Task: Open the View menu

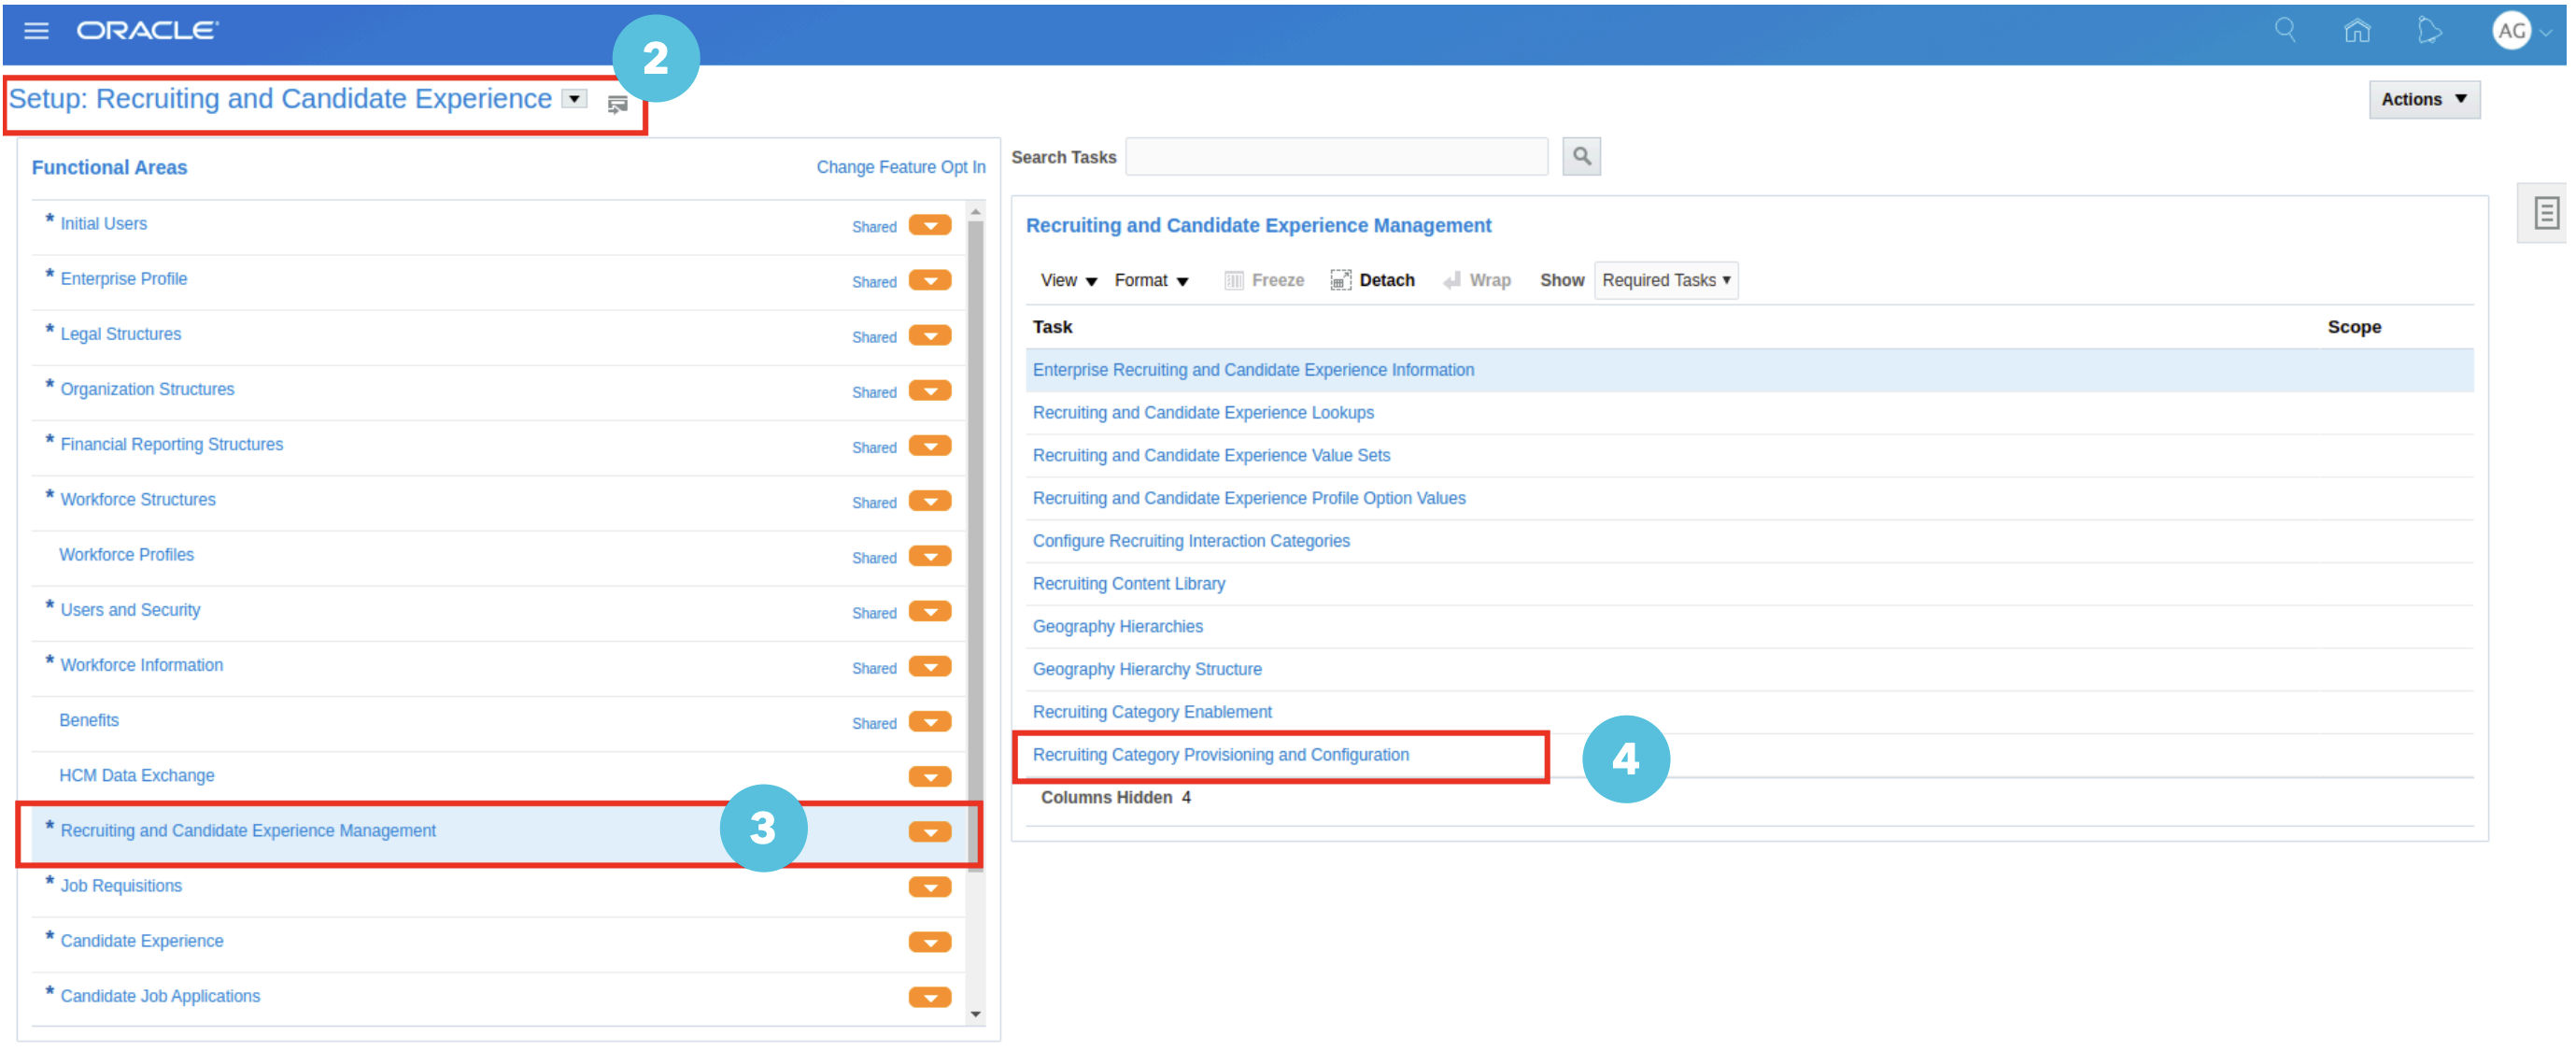Action: [x=1068, y=281]
